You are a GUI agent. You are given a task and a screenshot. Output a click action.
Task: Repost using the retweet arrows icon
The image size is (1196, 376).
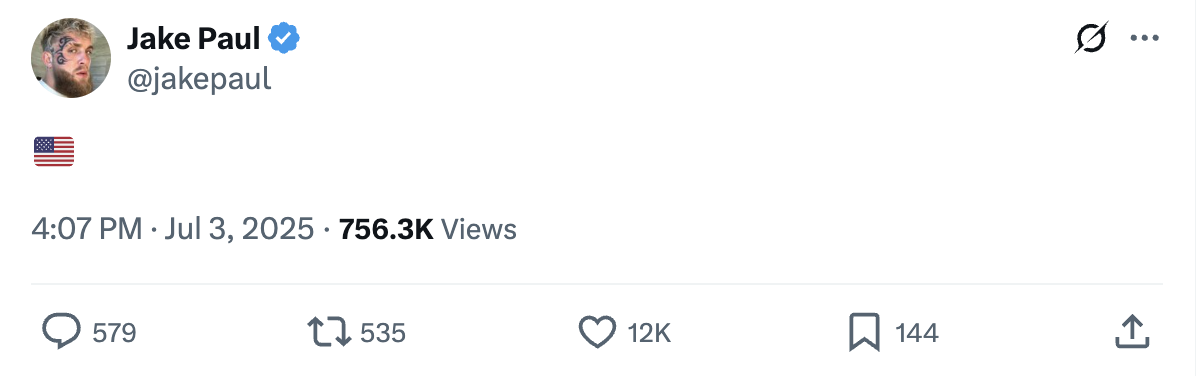[329, 333]
